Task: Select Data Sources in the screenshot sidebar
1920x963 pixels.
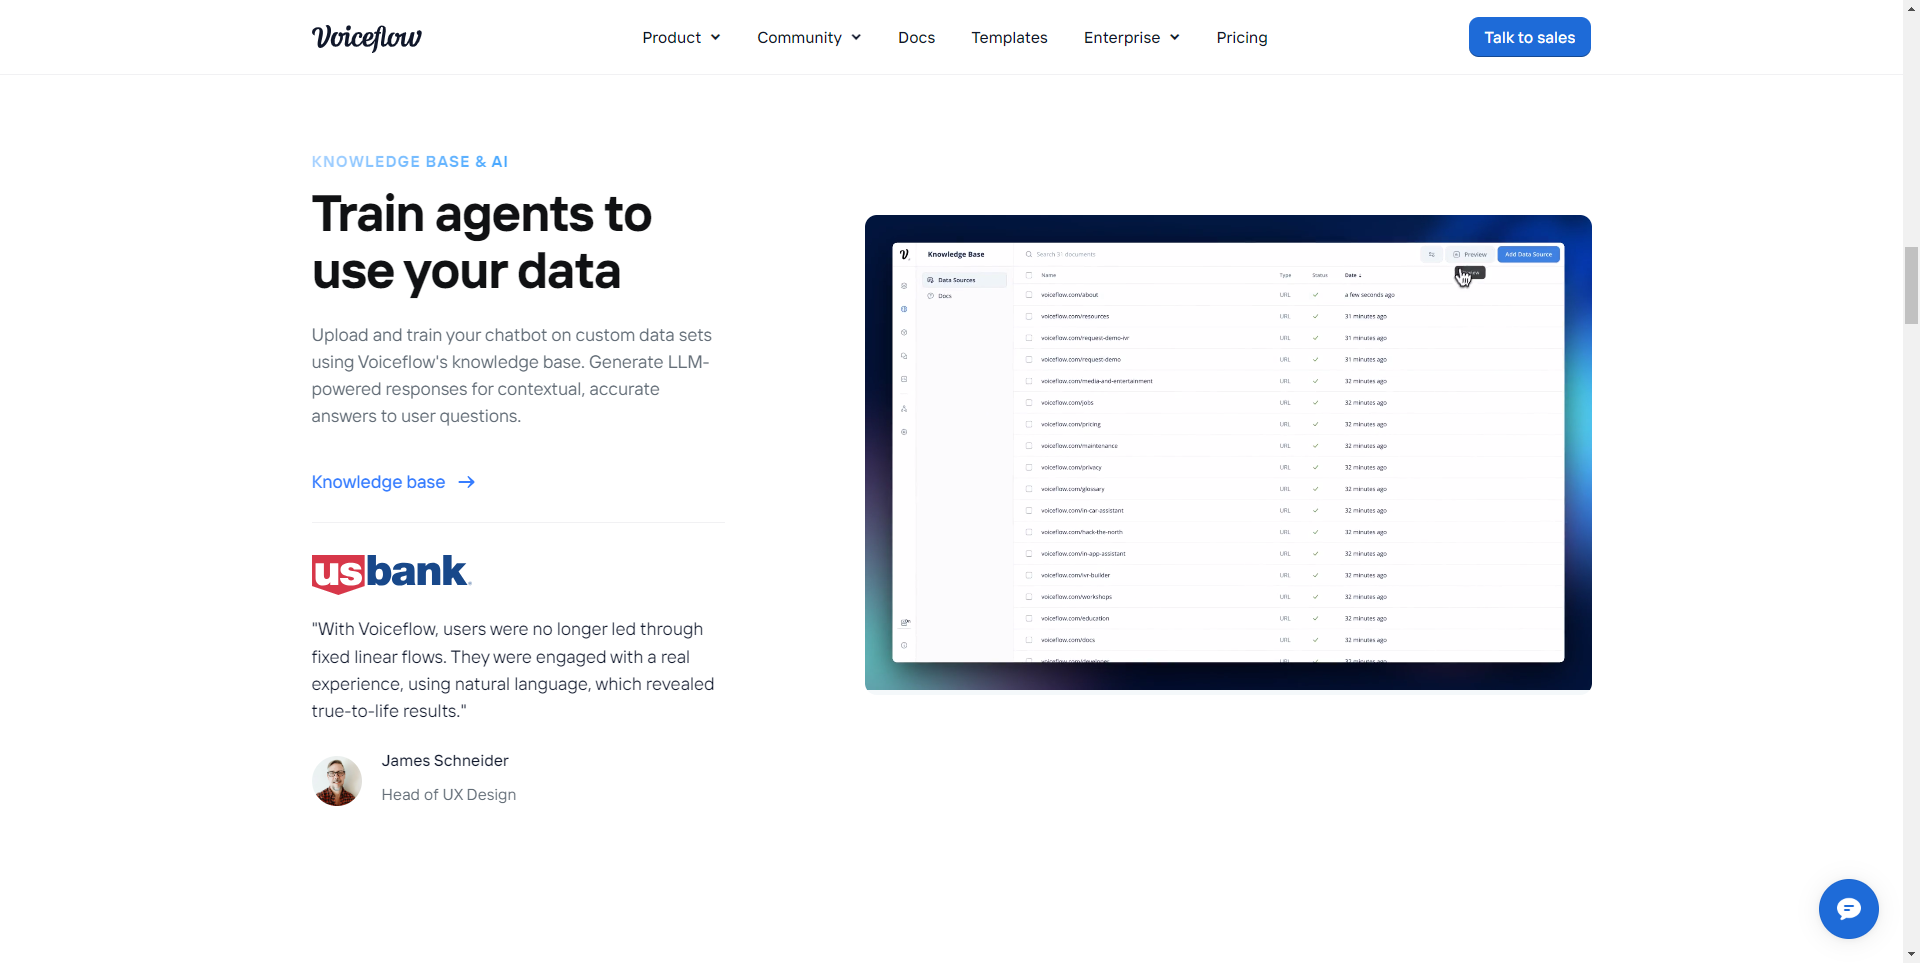Action: [x=964, y=280]
